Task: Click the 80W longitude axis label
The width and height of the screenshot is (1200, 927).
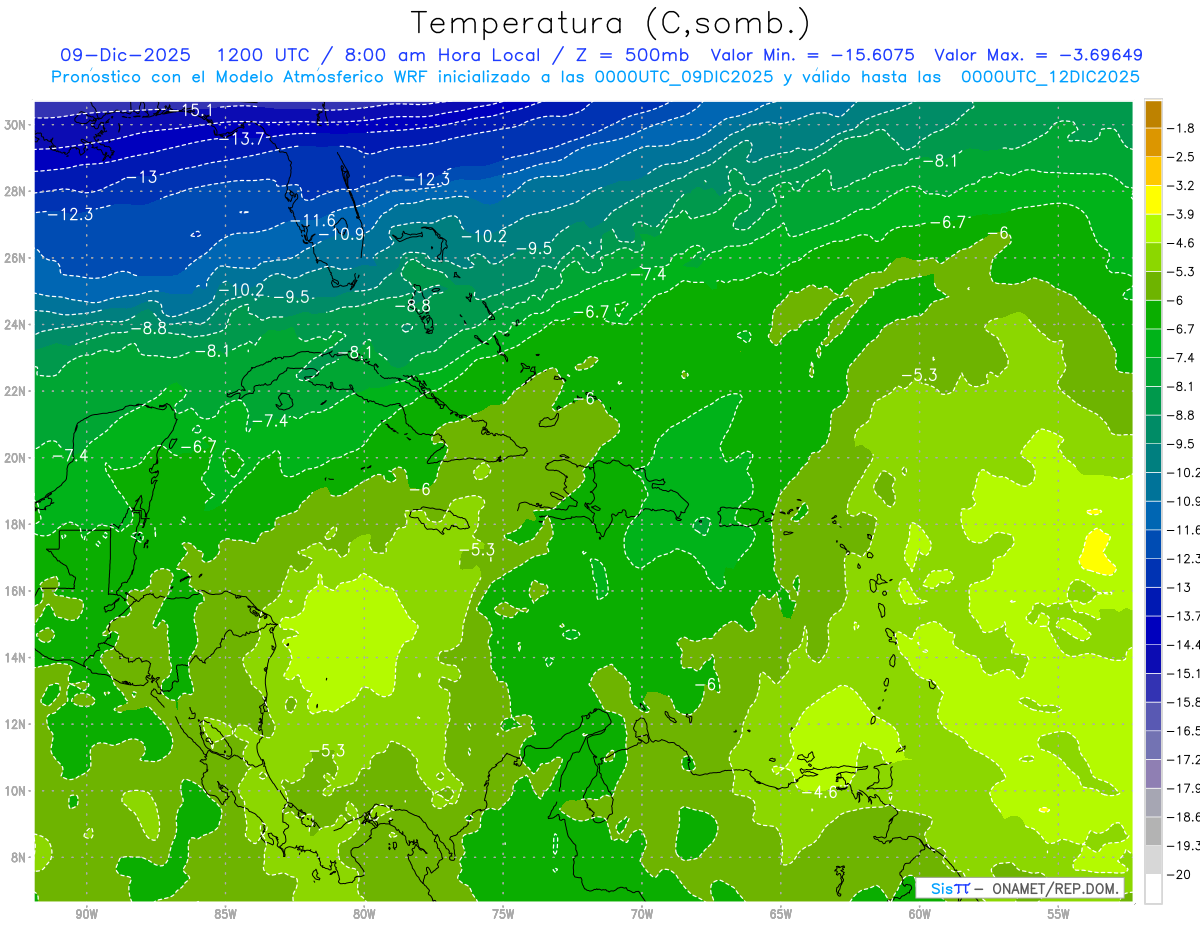Action: pyautogui.click(x=364, y=914)
